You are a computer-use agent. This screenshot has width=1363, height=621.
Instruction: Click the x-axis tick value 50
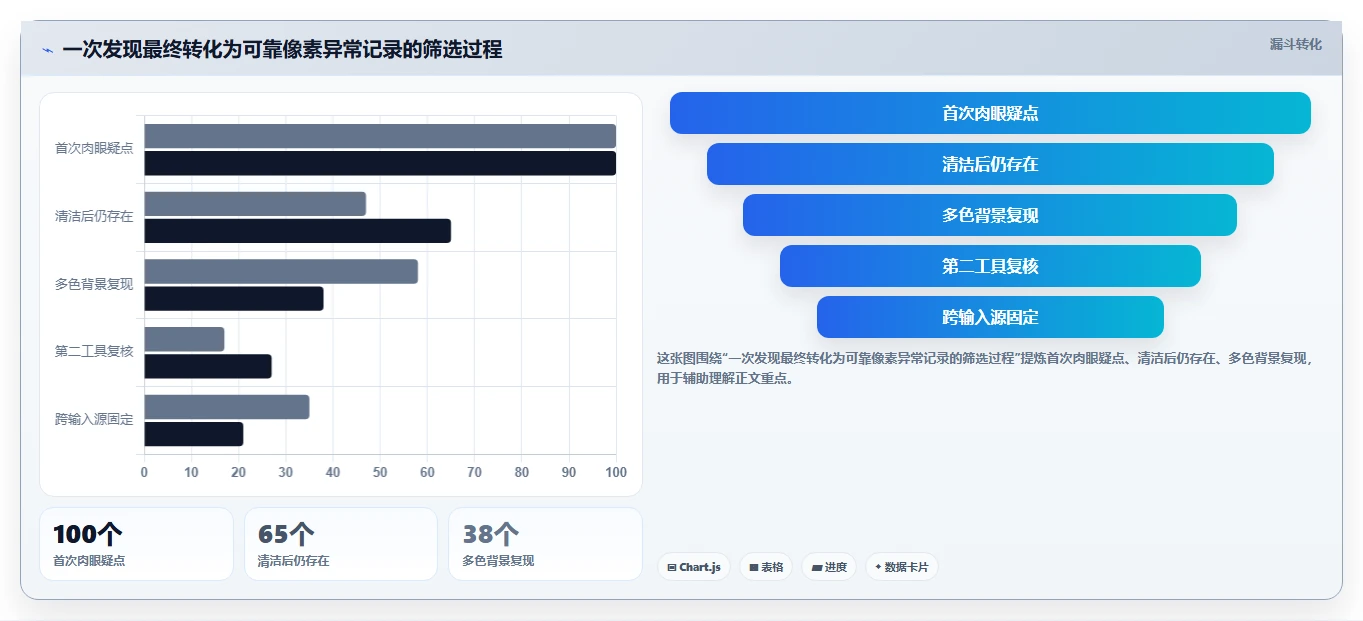[380, 472]
